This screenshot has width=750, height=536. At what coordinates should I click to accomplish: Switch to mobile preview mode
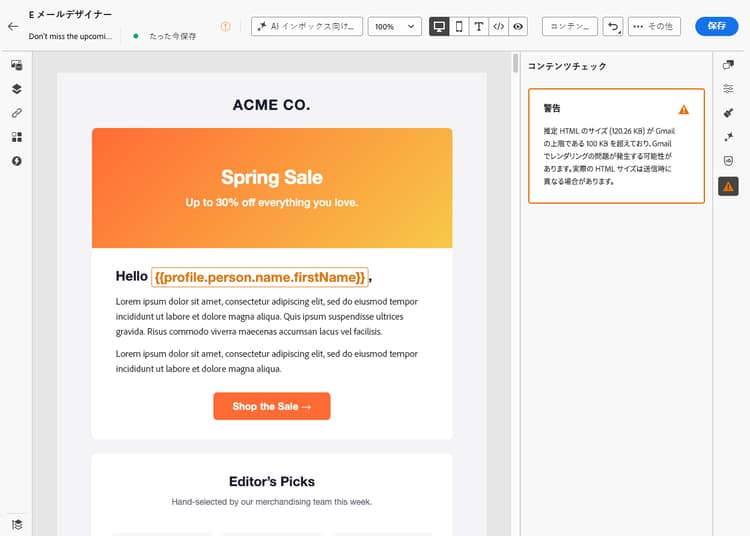coord(459,26)
